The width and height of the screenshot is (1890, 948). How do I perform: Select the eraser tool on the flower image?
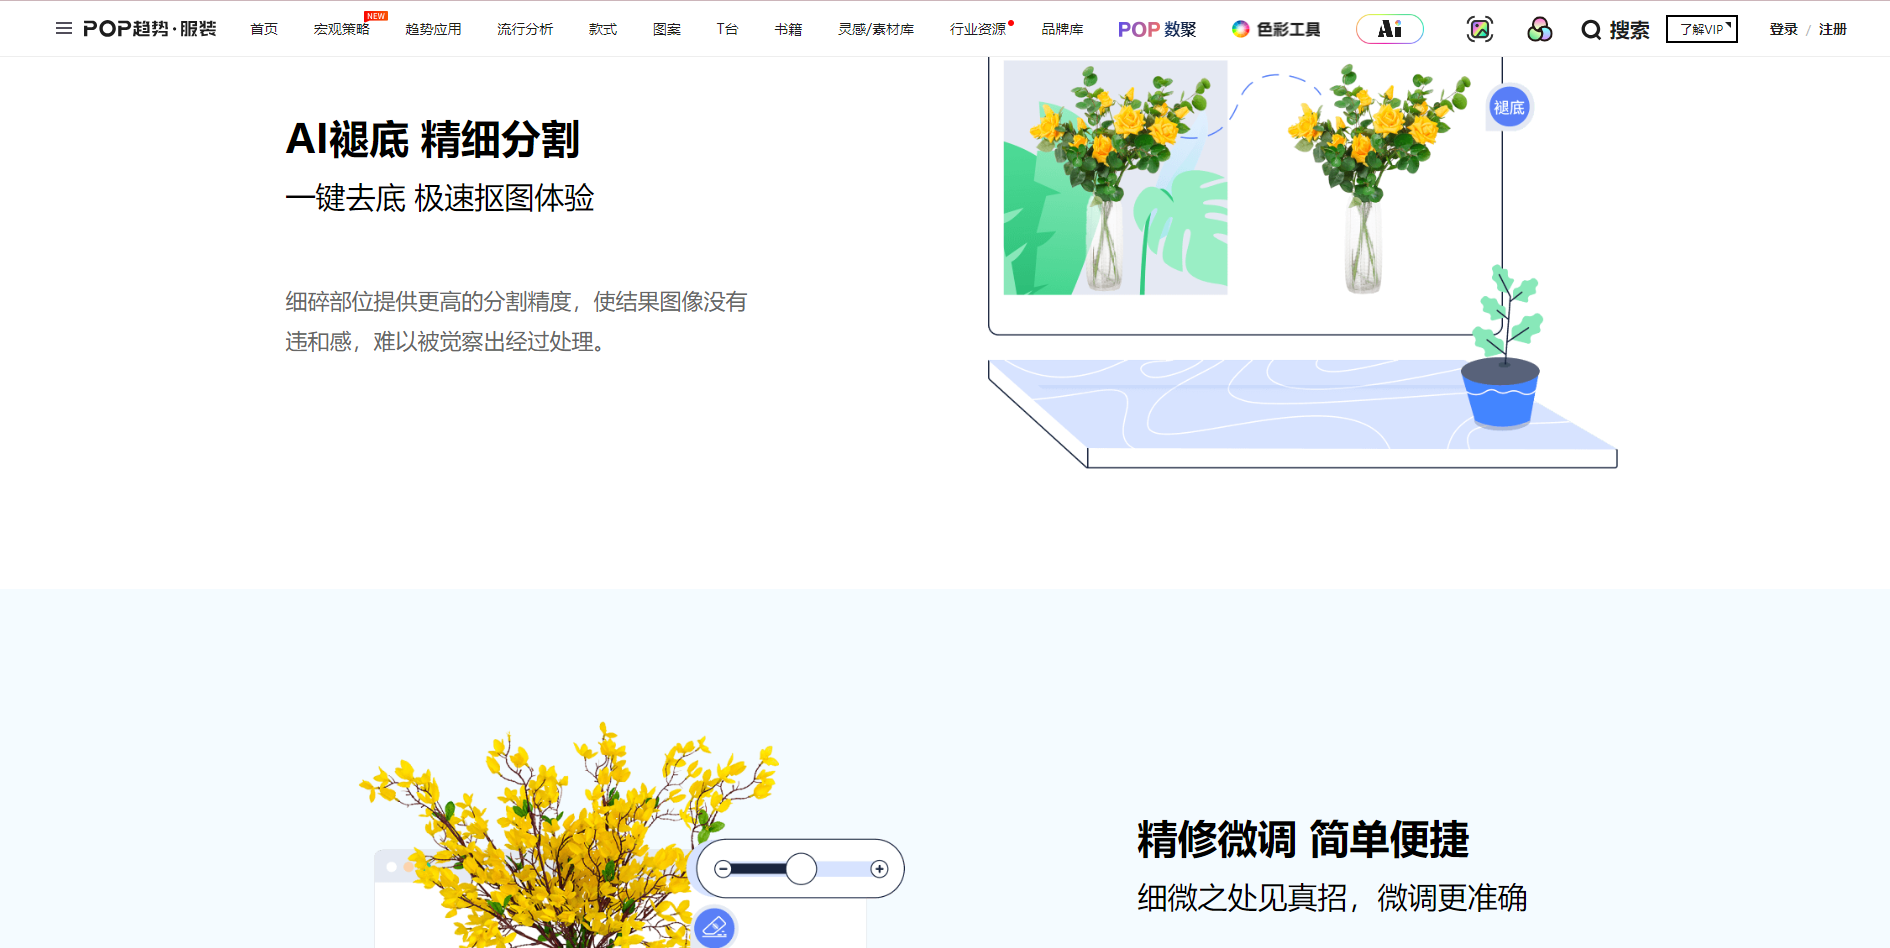pos(714,928)
